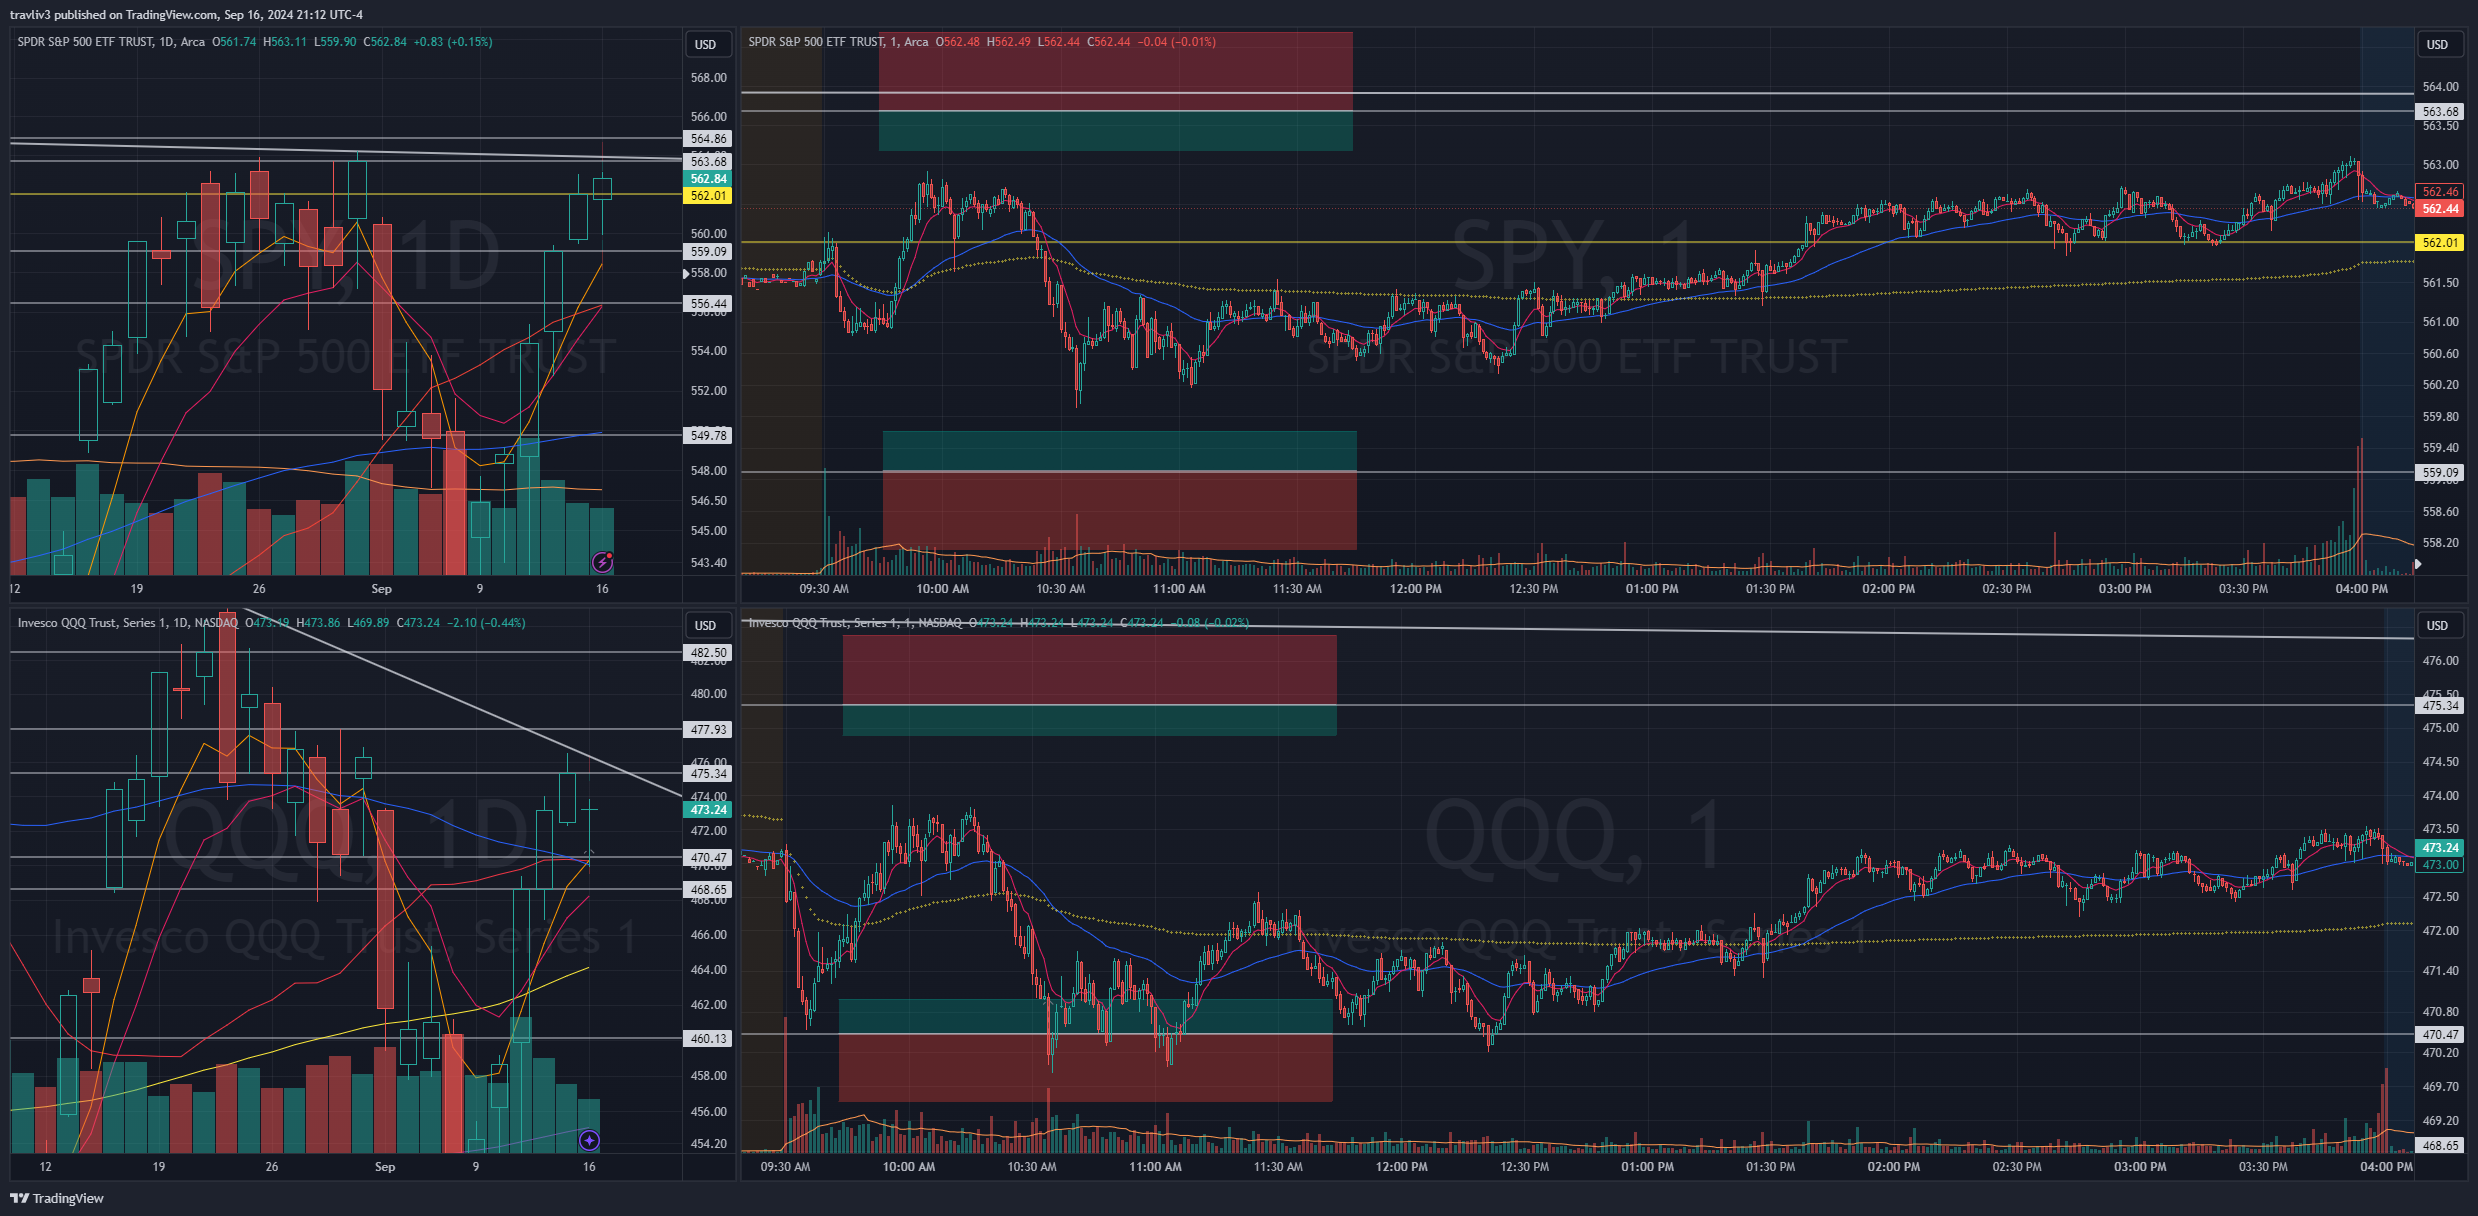
Task: Click the purple lightning event icon on SPY daily chart
Action: (602, 562)
